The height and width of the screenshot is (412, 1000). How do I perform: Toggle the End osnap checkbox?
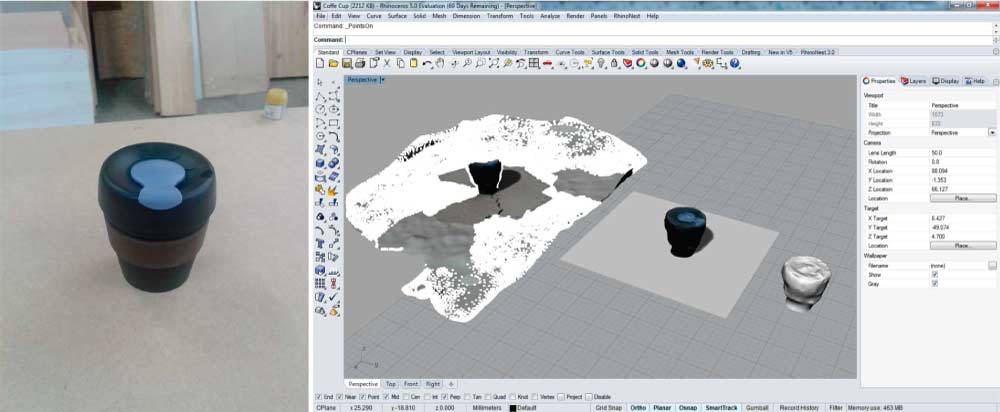319,397
